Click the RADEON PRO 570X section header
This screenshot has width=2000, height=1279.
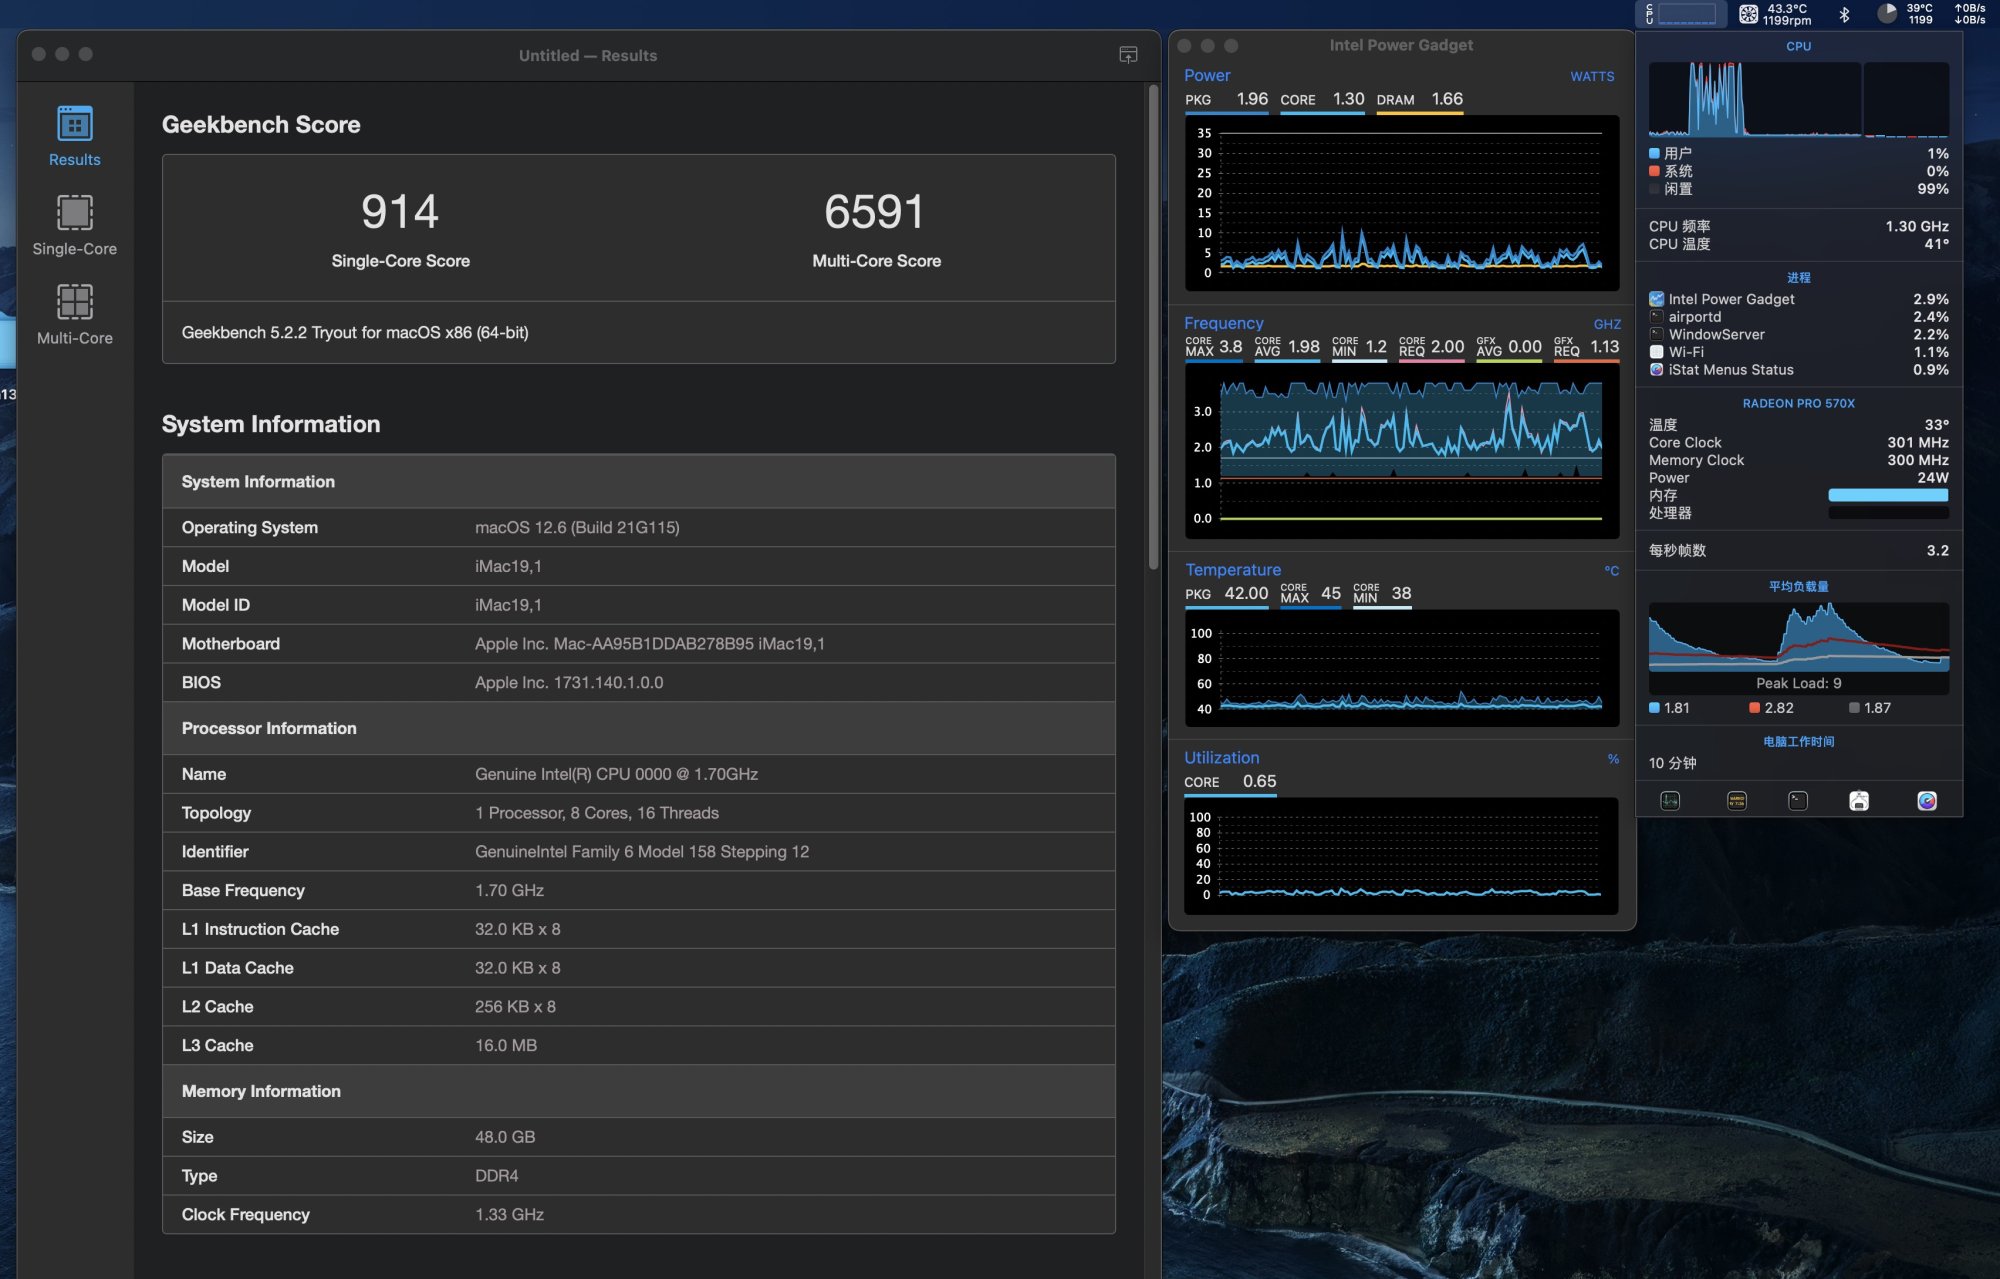point(1798,403)
